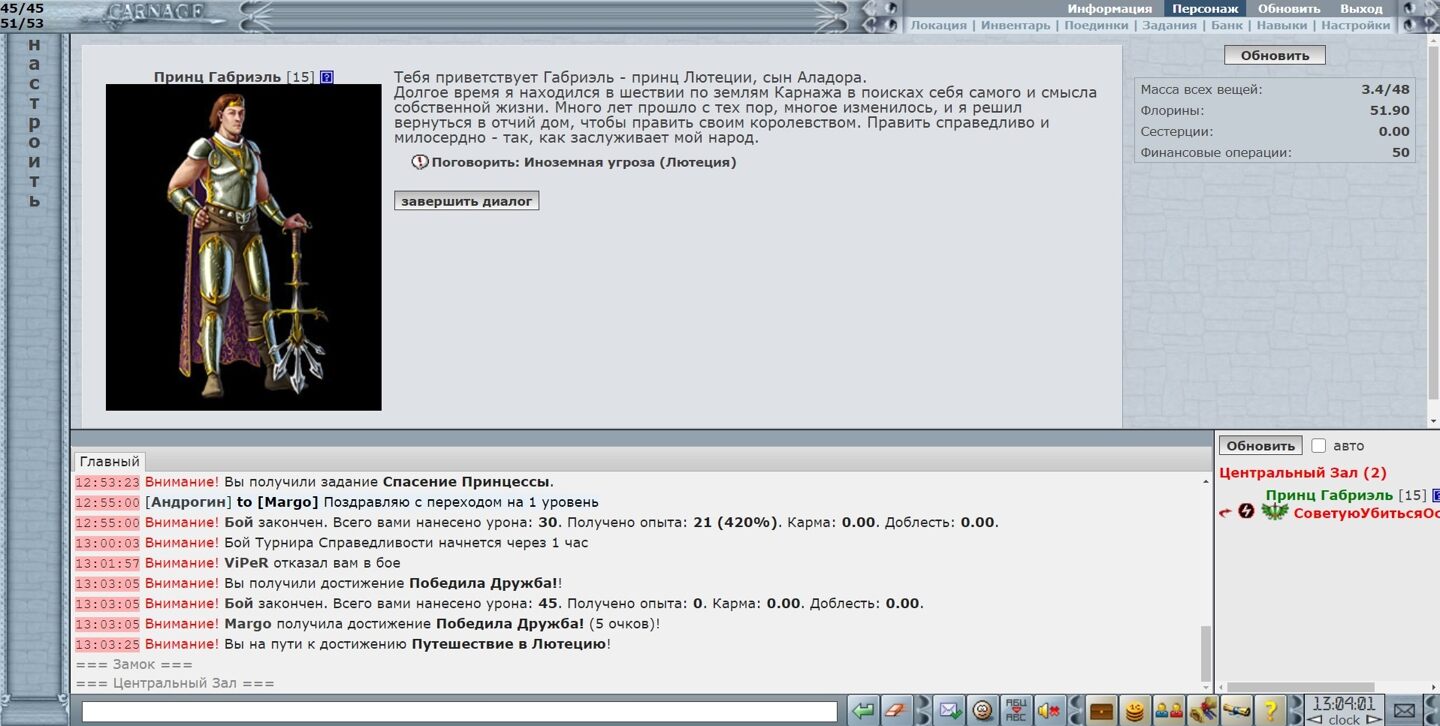Open info icon next to Принц Габриэль title
Image resolution: width=1440 pixels, height=726 pixels.
(x=327, y=77)
